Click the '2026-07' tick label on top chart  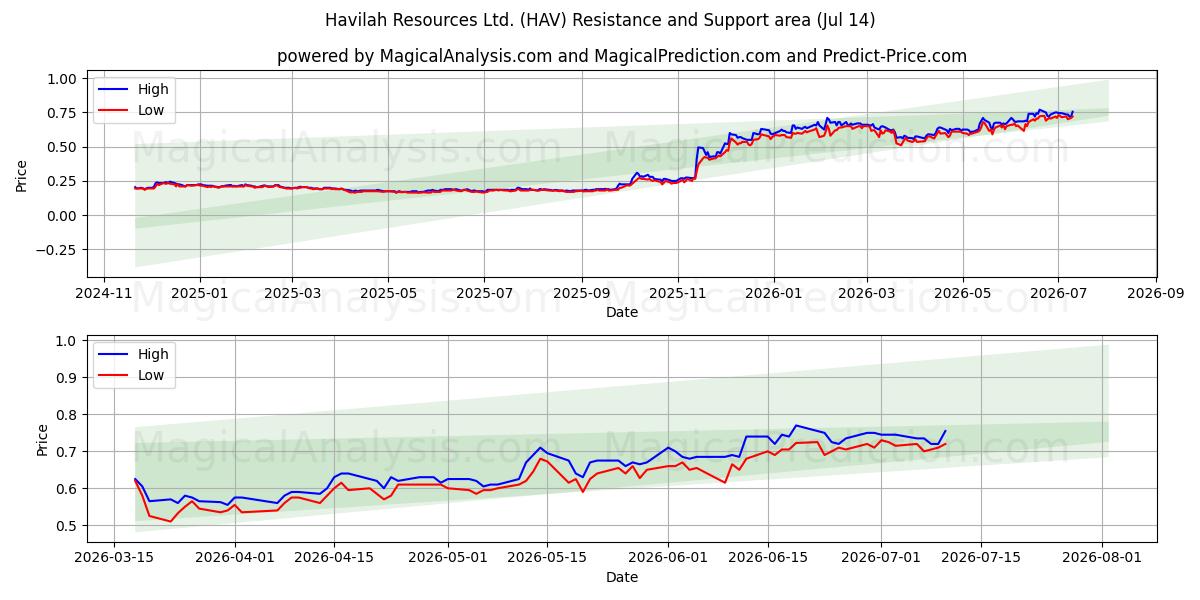click(x=1058, y=293)
